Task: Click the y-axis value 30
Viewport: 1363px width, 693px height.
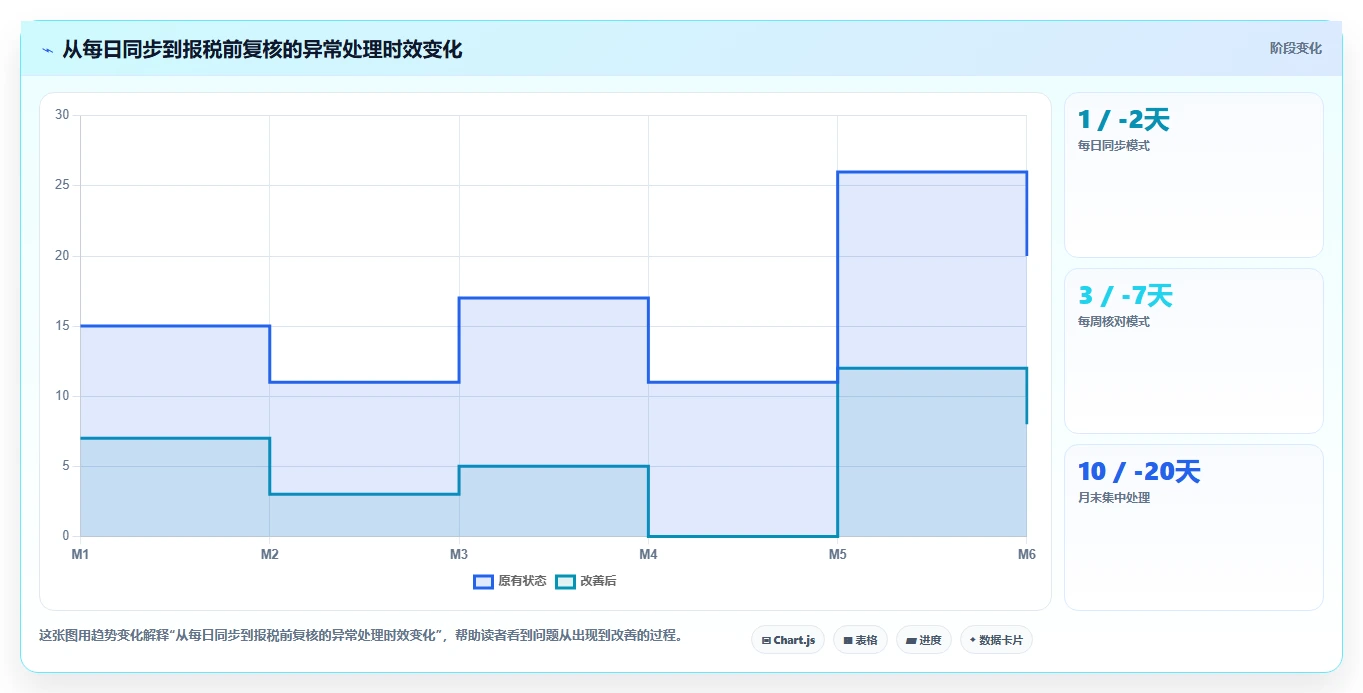Action: tap(62, 115)
